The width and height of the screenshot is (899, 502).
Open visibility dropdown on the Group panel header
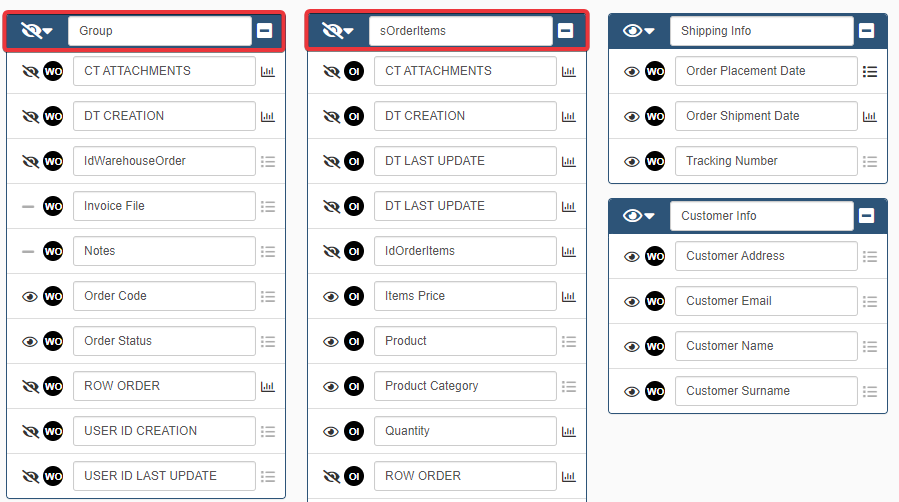point(37,31)
